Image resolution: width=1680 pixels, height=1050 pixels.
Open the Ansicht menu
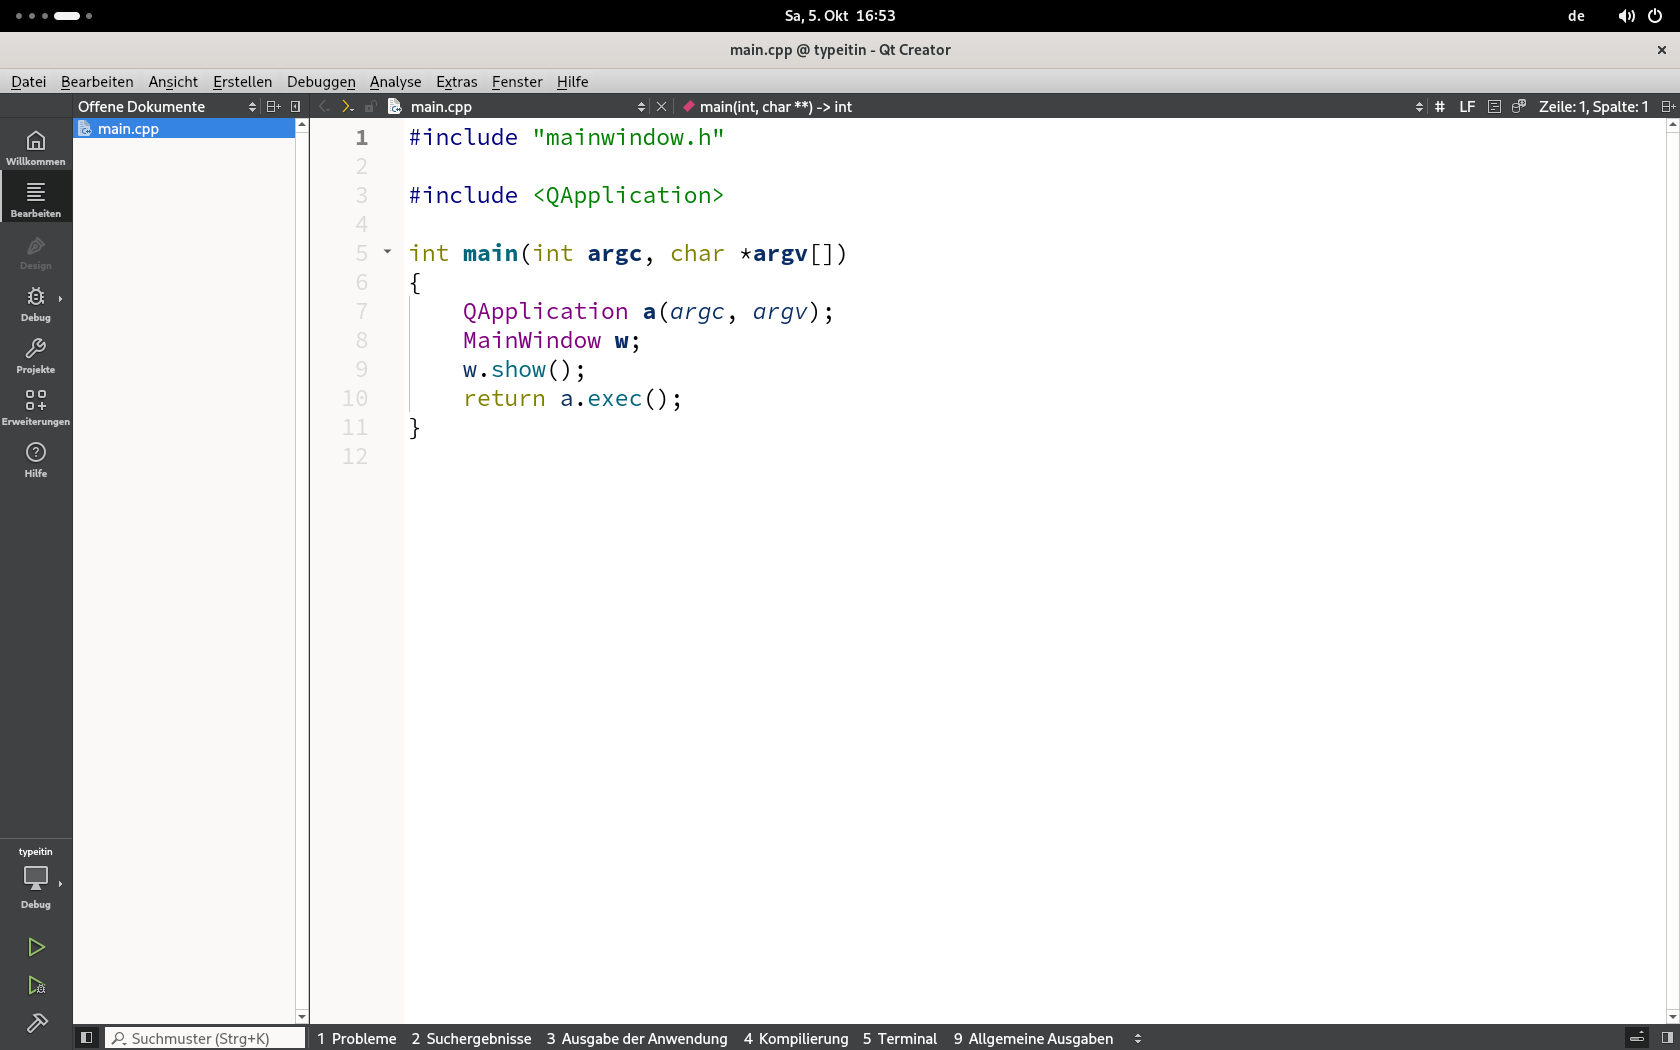coord(173,82)
